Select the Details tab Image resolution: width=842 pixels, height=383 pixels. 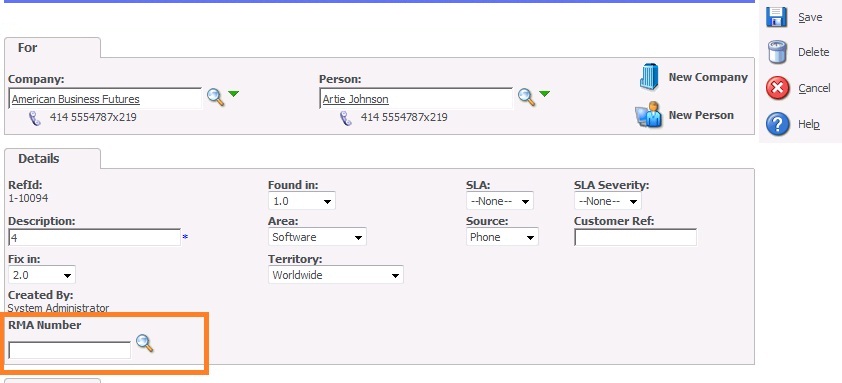pos(52,158)
